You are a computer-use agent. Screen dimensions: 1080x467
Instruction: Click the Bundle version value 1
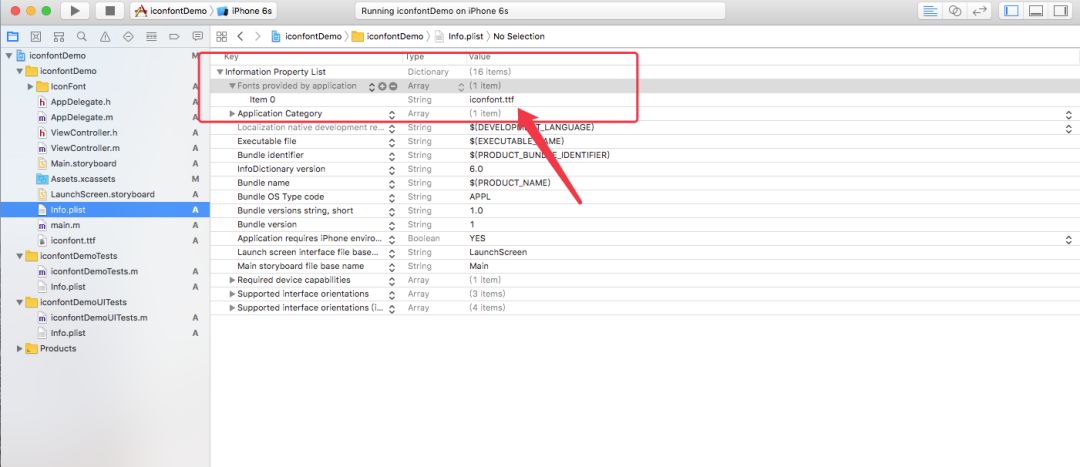click(x=472, y=225)
